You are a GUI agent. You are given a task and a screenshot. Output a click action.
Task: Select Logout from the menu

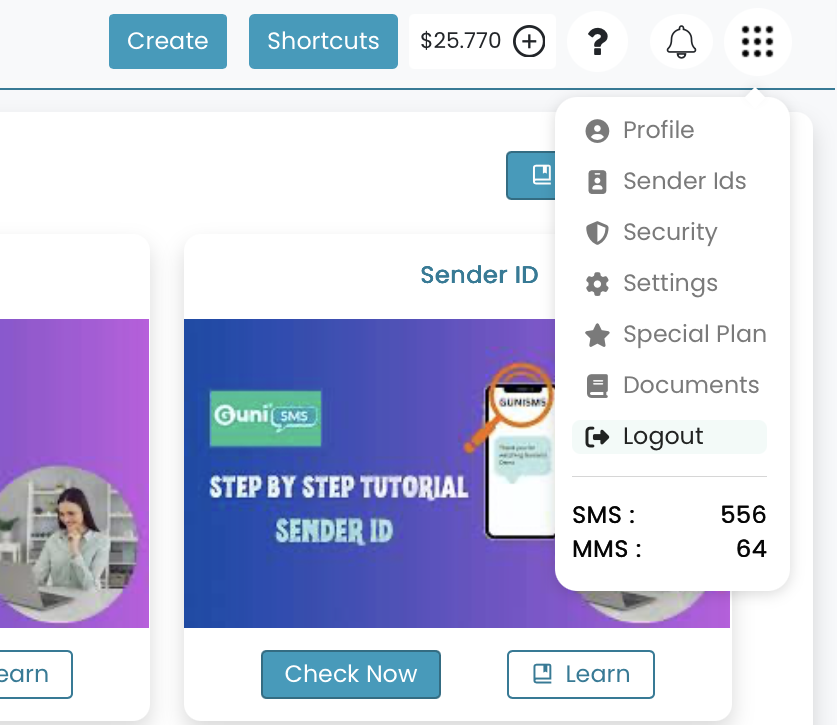pos(662,437)
